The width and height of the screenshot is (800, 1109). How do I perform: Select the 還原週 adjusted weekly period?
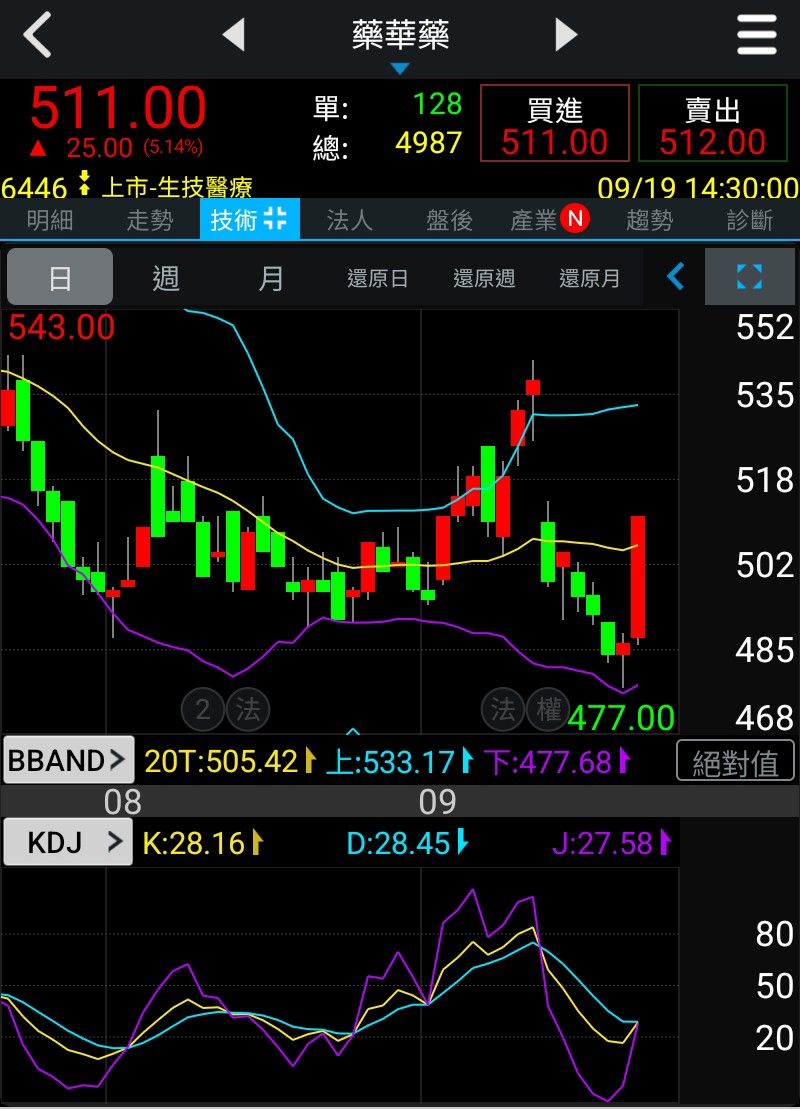(484, 278)
